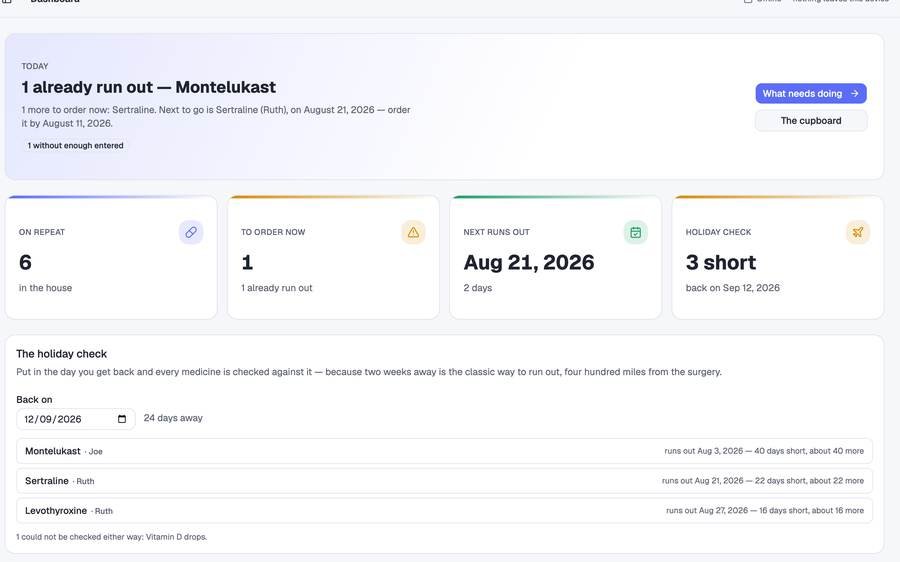Click the Back on date field showing 12/09/2026
Viewport: 900px width, 562px height.
click(x=76, y=419)
